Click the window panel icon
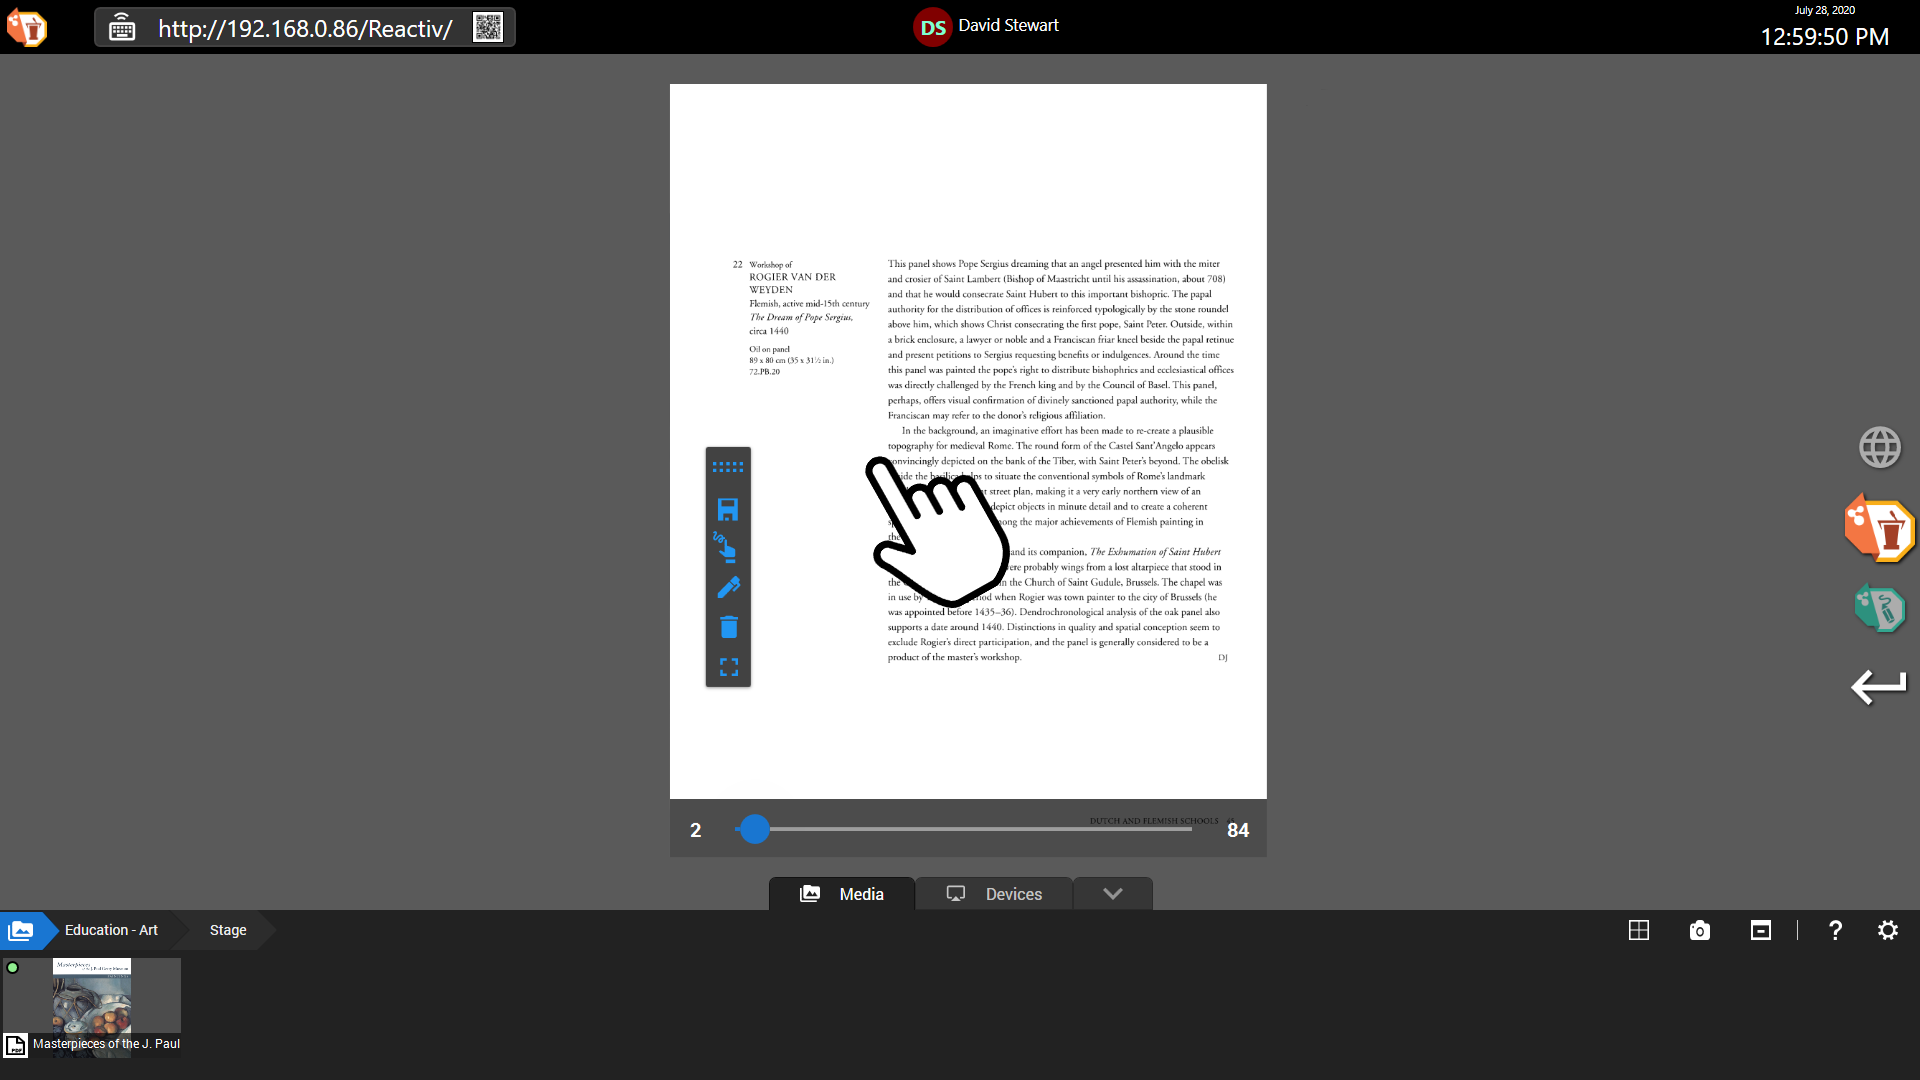The image size is (1920, 1080). point(1761,930)
